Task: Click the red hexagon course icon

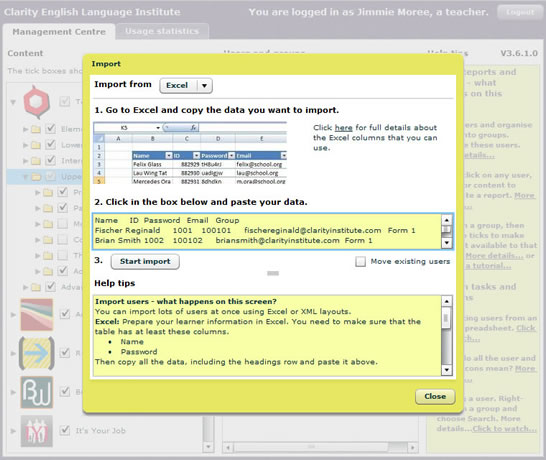Action: (37, 102)
